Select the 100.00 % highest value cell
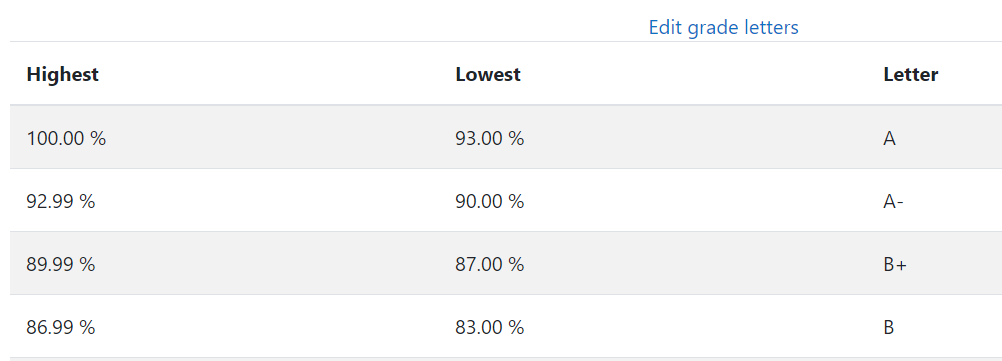This screenshot has width=1002, height=361. pos(66,138)
